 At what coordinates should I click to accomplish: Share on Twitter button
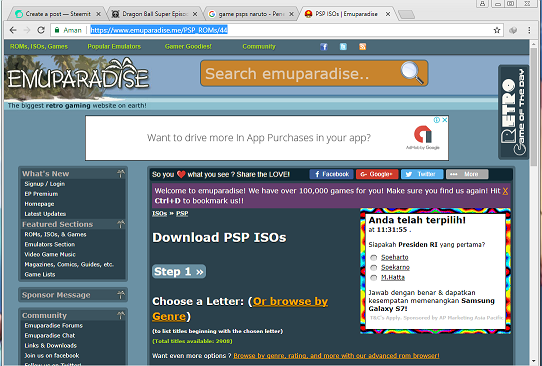422,174
